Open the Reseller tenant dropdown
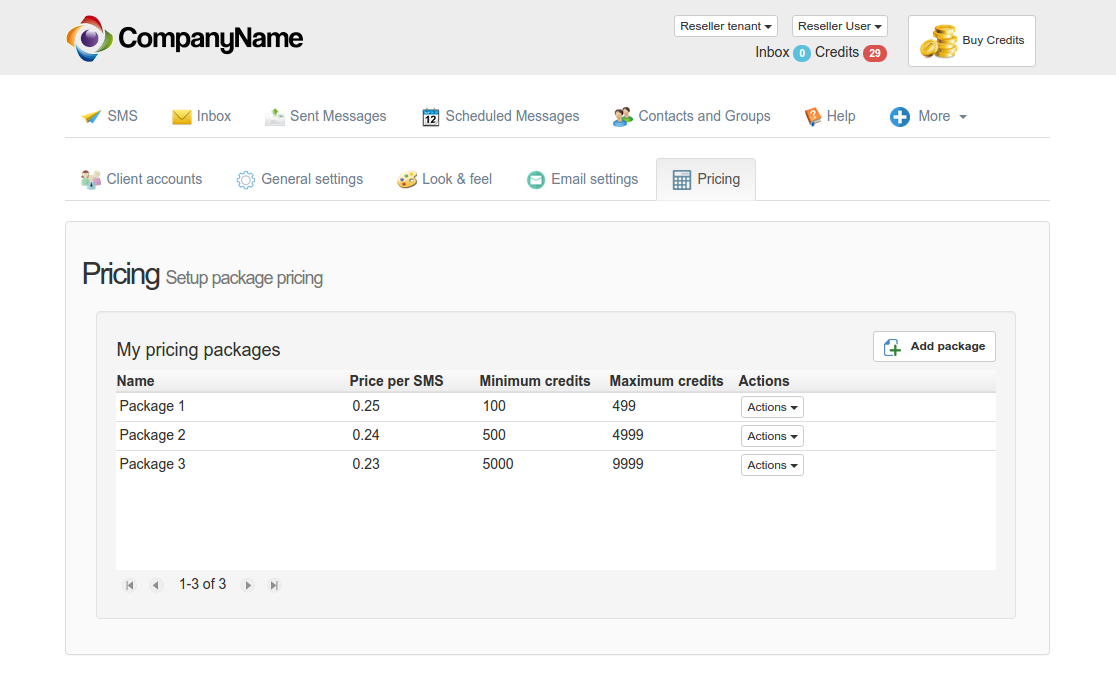This screenshot has height=678, width=1116. [725, 26]
